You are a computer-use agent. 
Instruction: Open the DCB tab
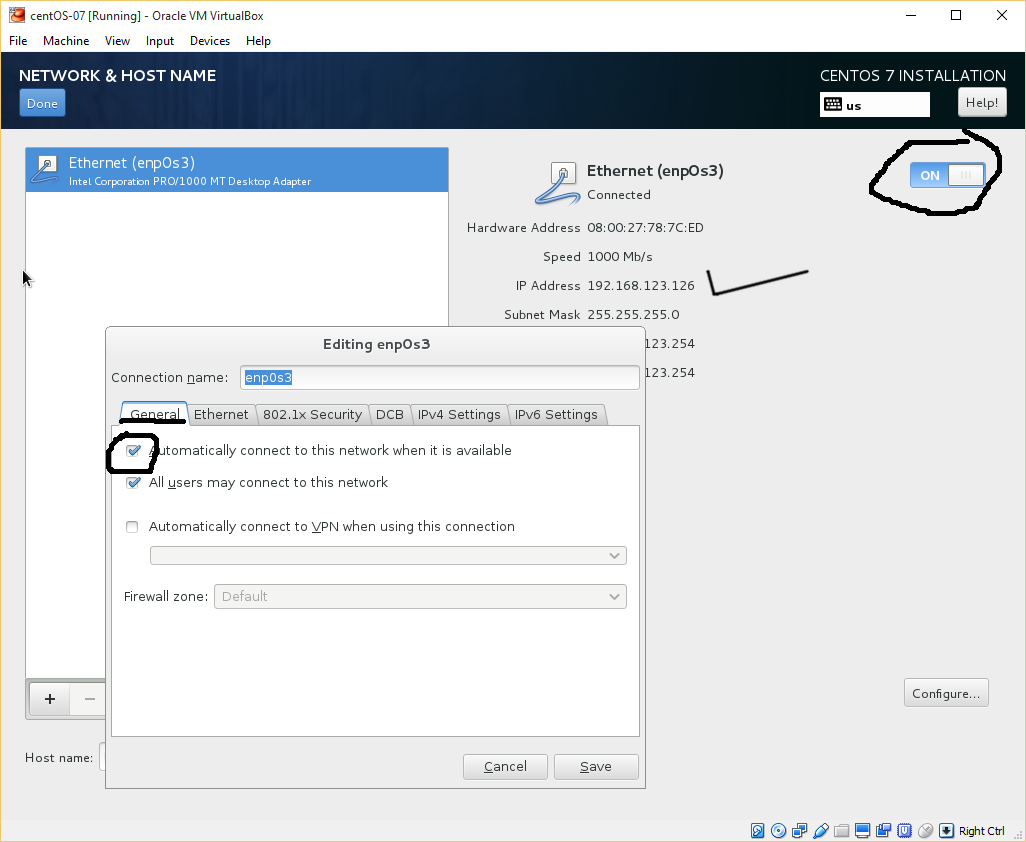(389, 414)
